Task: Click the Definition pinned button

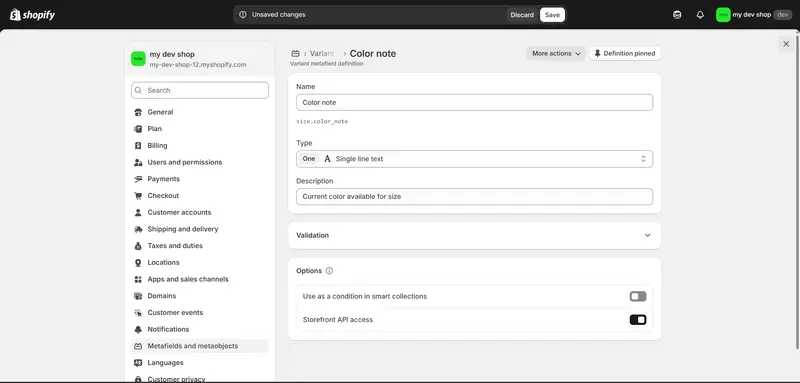Action: [x=625, y=54]
